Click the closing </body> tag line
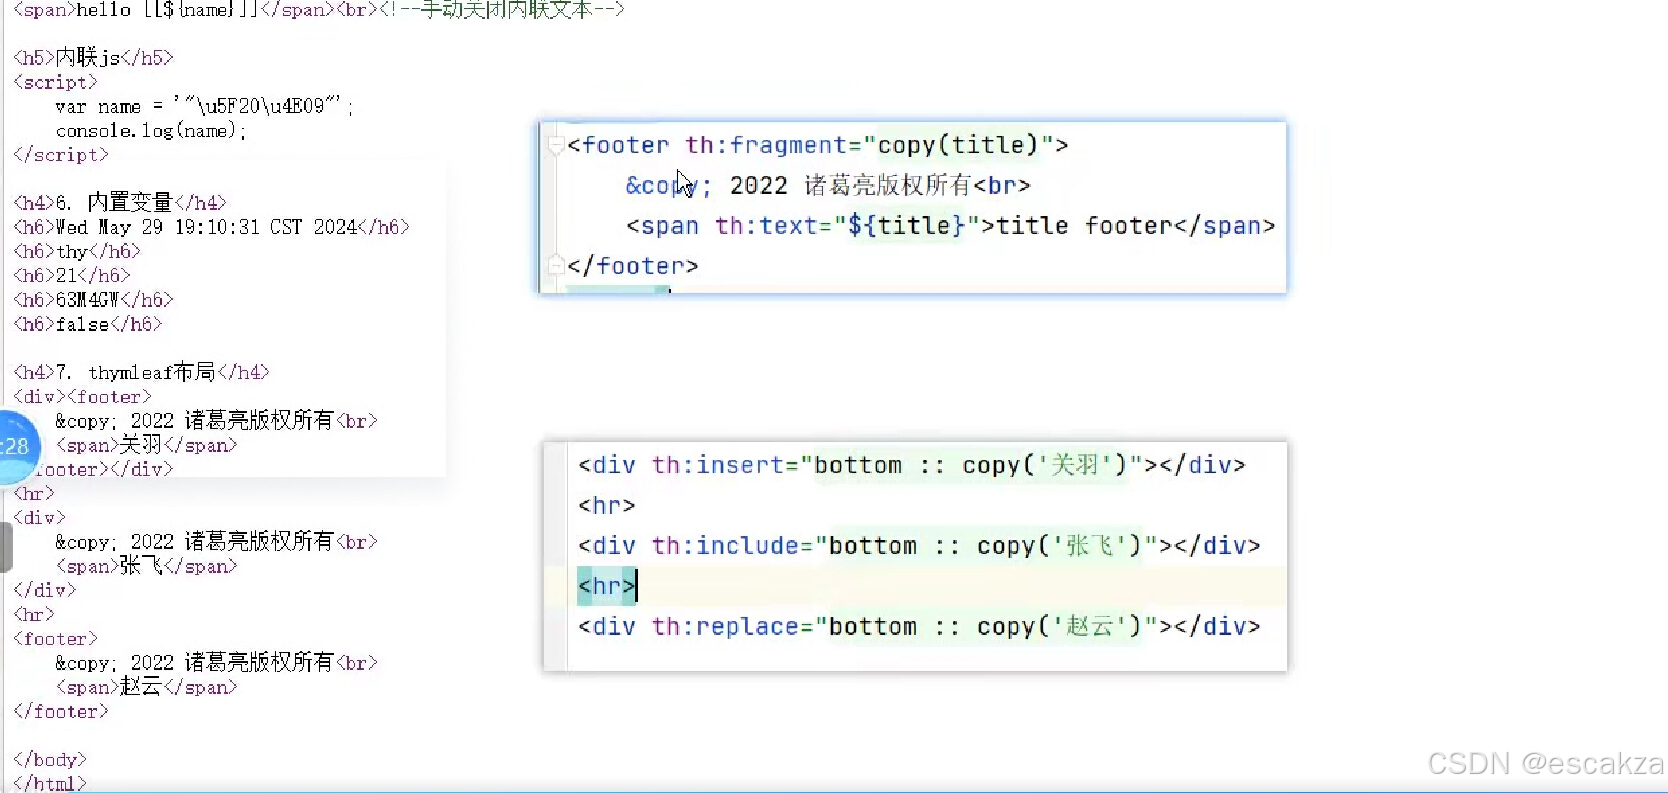The image size is (1668, 793). coord(50,760)
